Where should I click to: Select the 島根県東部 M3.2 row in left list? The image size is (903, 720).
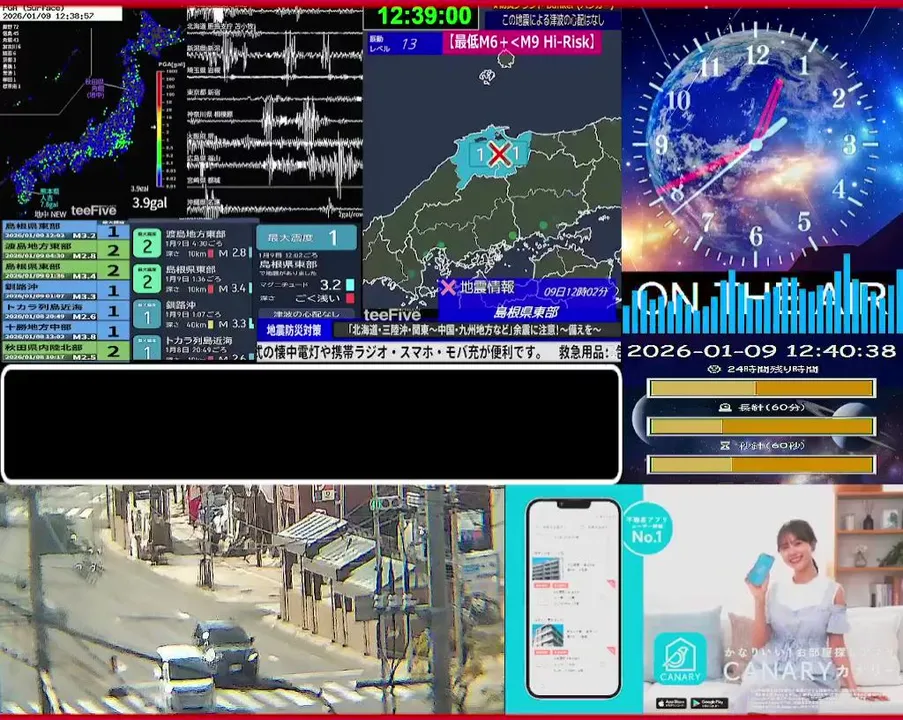click(65, 230)
